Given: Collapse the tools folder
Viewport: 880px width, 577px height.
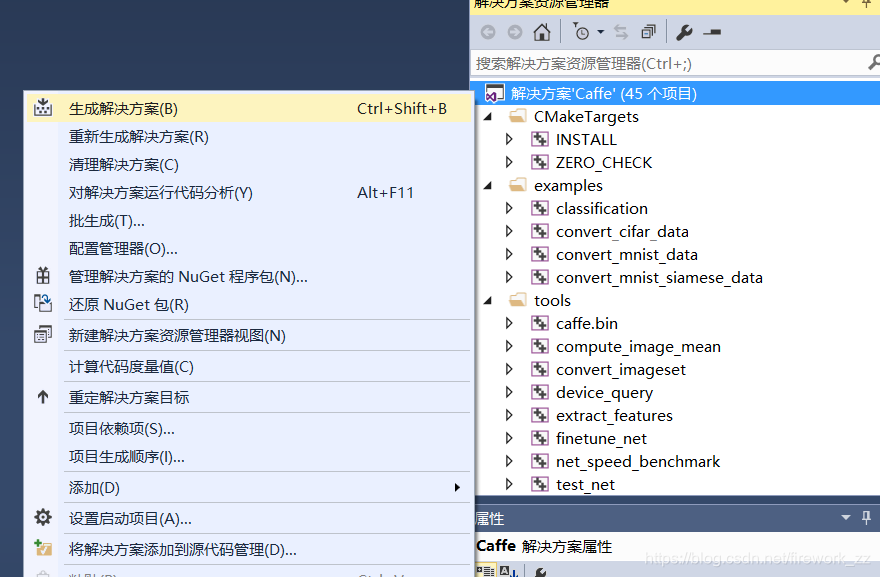Looking at the screenshot, I should tap(488, 300).
